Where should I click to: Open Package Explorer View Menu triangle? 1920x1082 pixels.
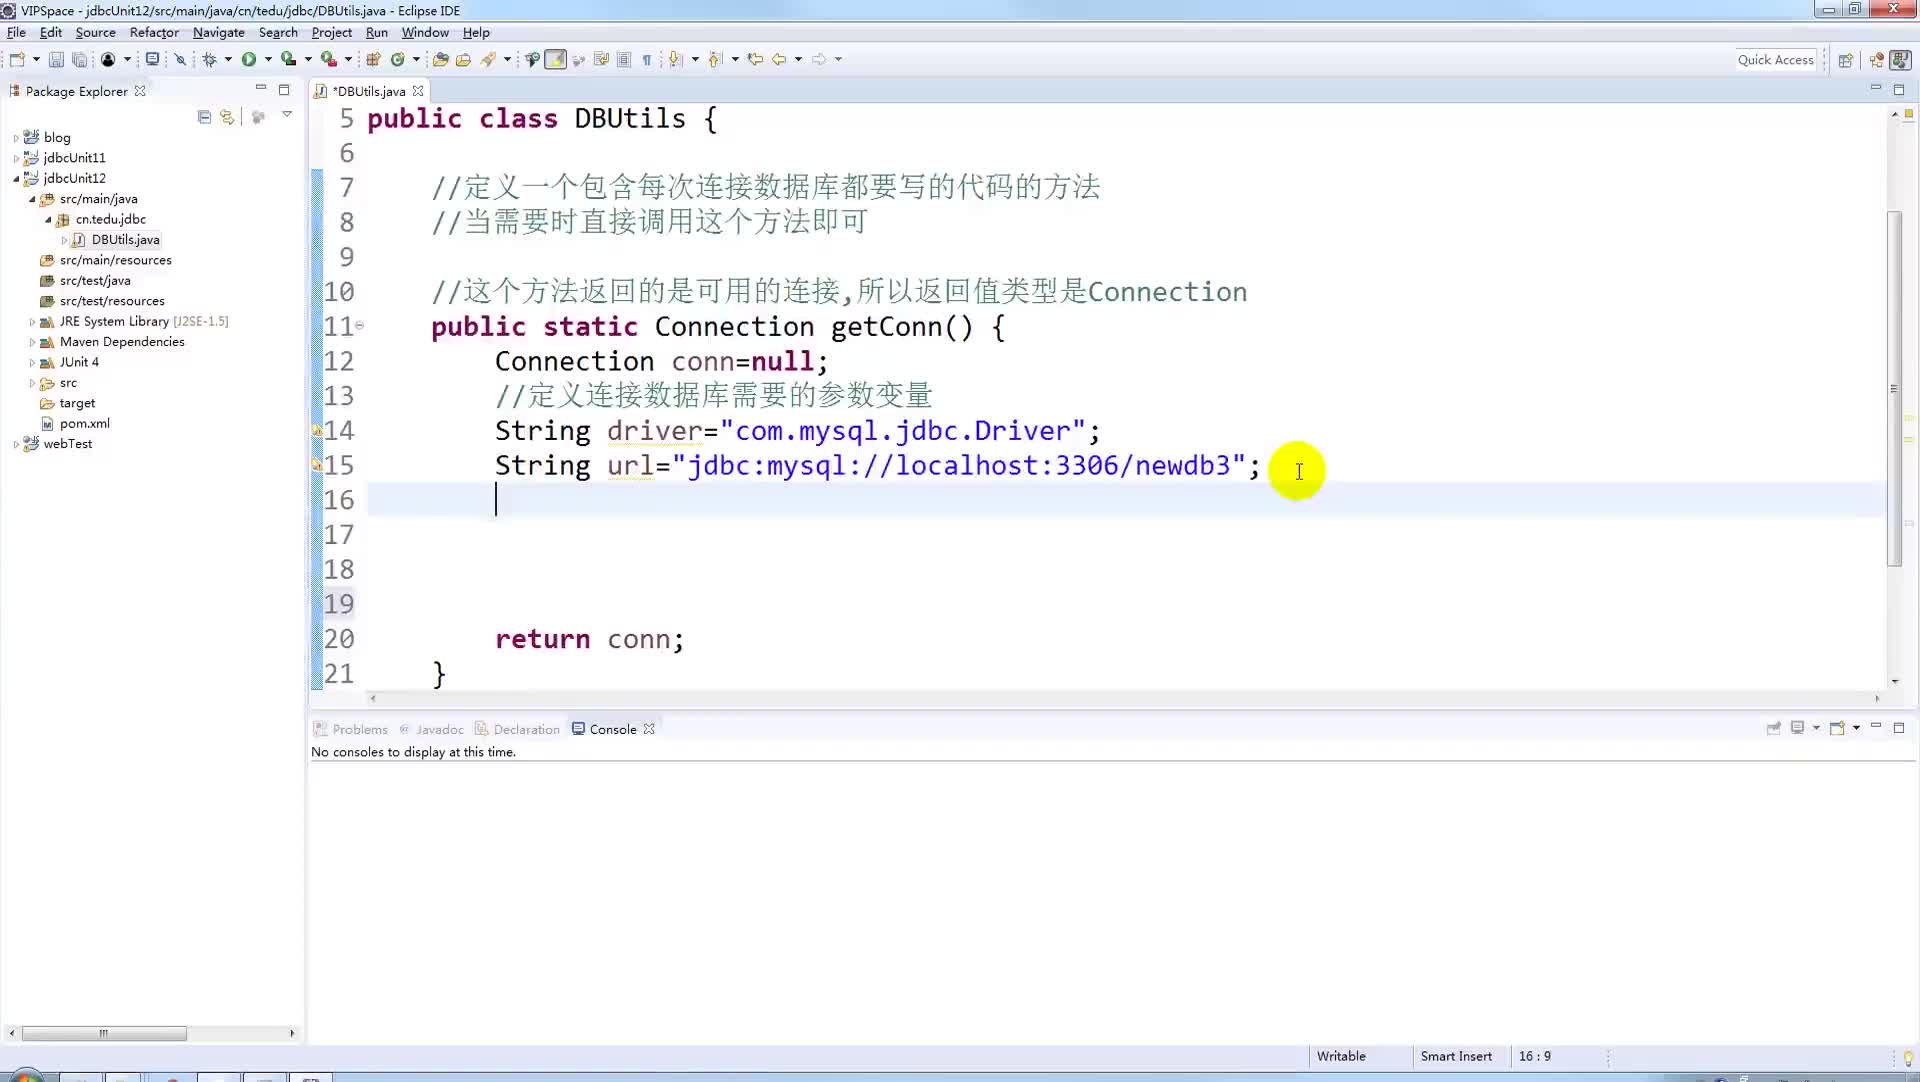coord(287,115)
